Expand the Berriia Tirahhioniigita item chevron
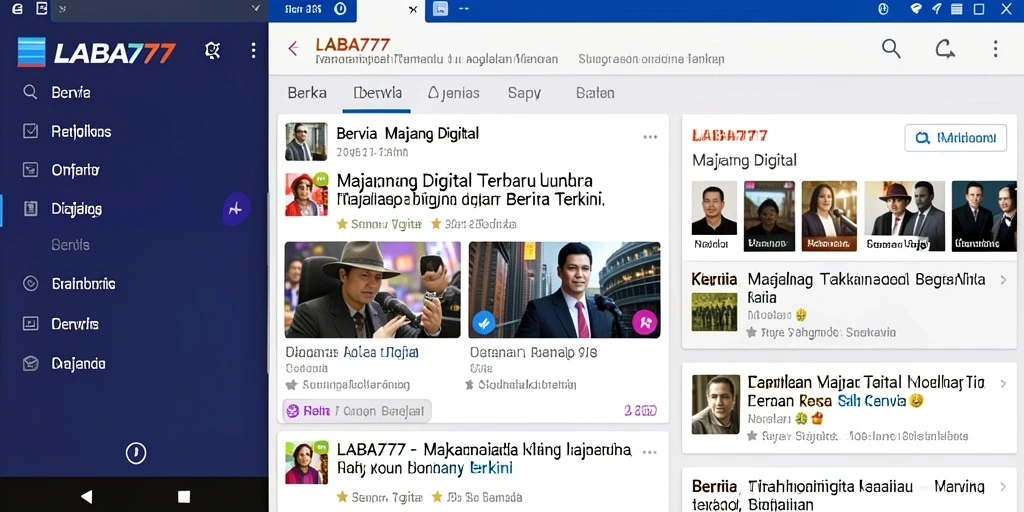Image resolution: width=1024 pixels, height=512 pixels. pos(1003,487)
